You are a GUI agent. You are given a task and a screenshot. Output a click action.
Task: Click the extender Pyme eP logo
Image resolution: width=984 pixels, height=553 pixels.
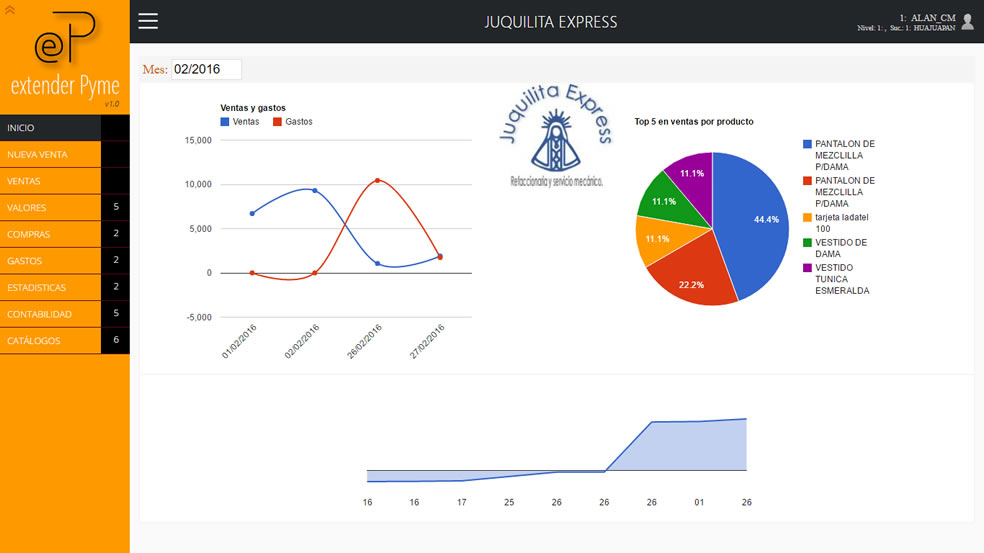65,38
